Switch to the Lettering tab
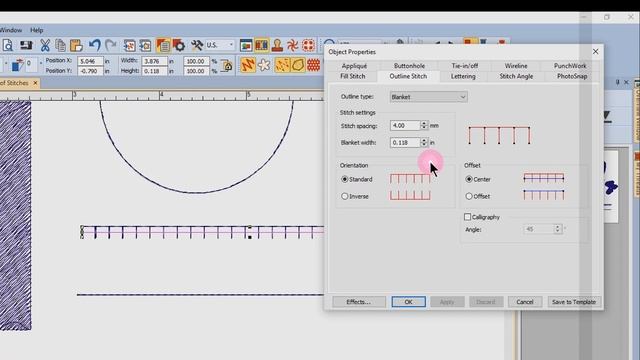This screenshot has width=640, height=360. (463, 76)
